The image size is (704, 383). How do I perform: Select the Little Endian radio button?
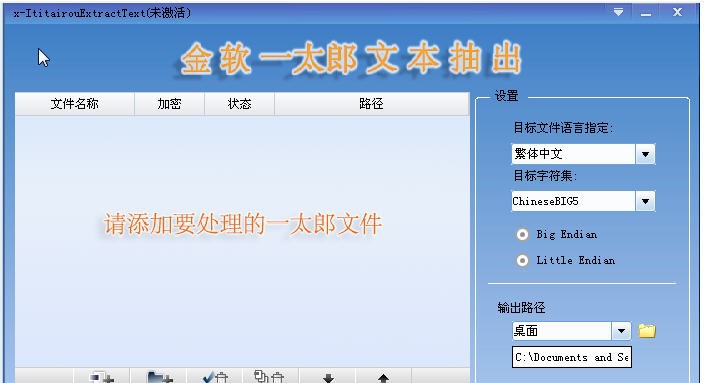[x=522, y=260]
